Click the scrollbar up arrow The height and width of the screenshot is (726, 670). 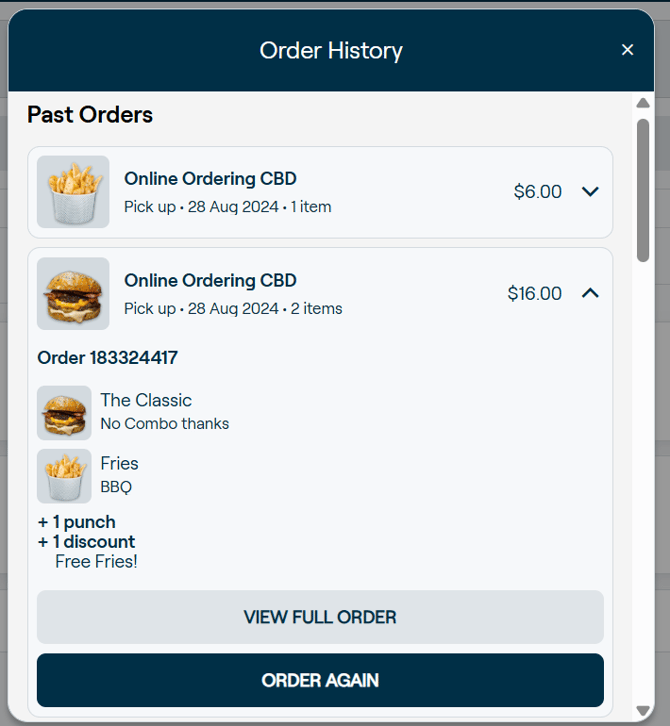643,104
